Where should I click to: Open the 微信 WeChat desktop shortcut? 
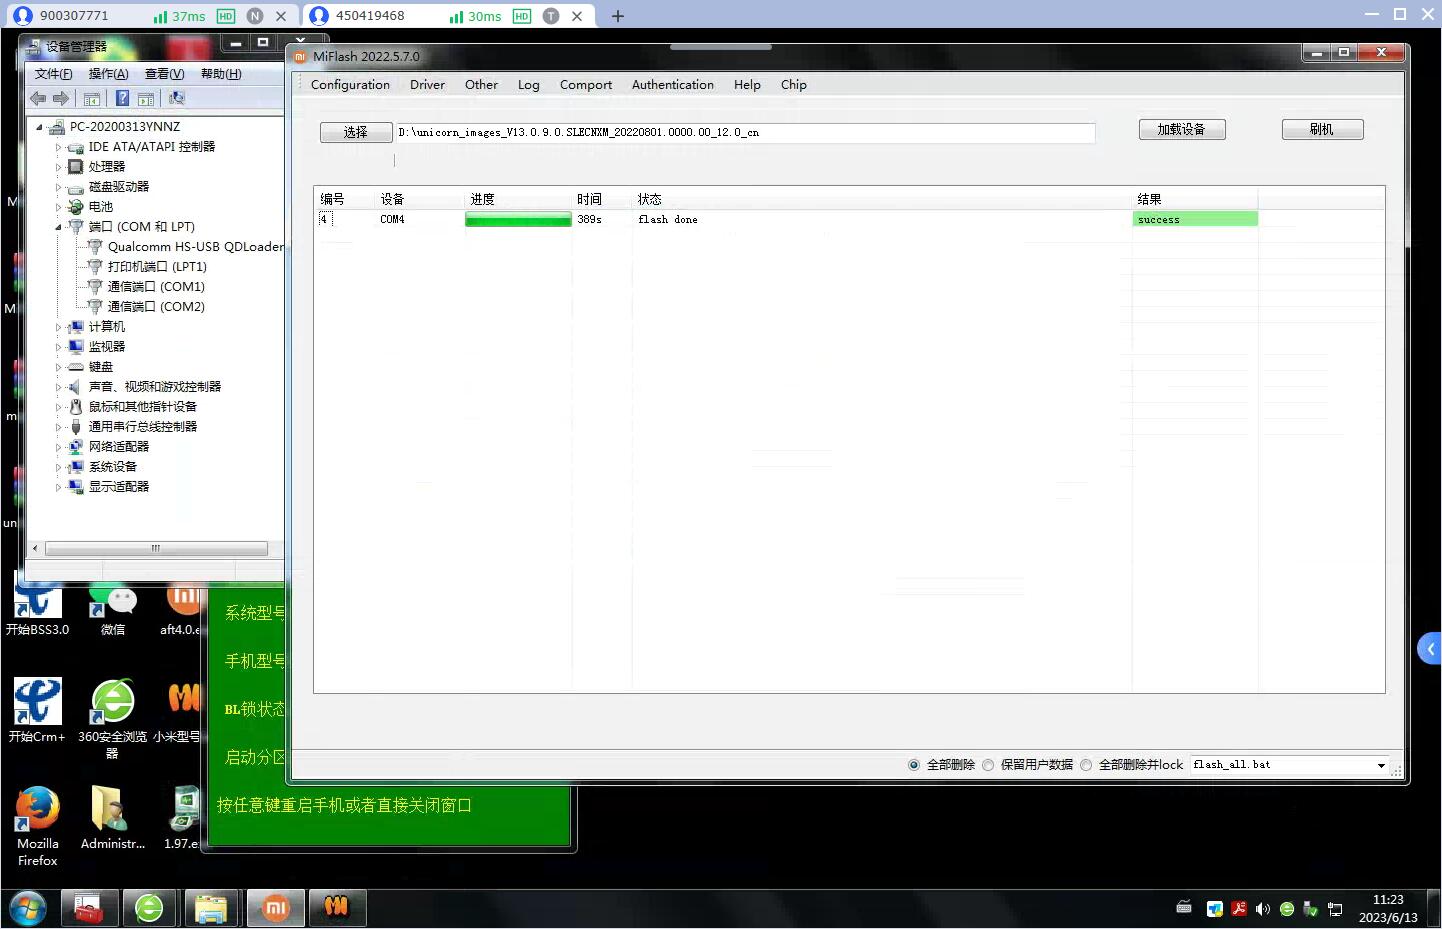113,610
